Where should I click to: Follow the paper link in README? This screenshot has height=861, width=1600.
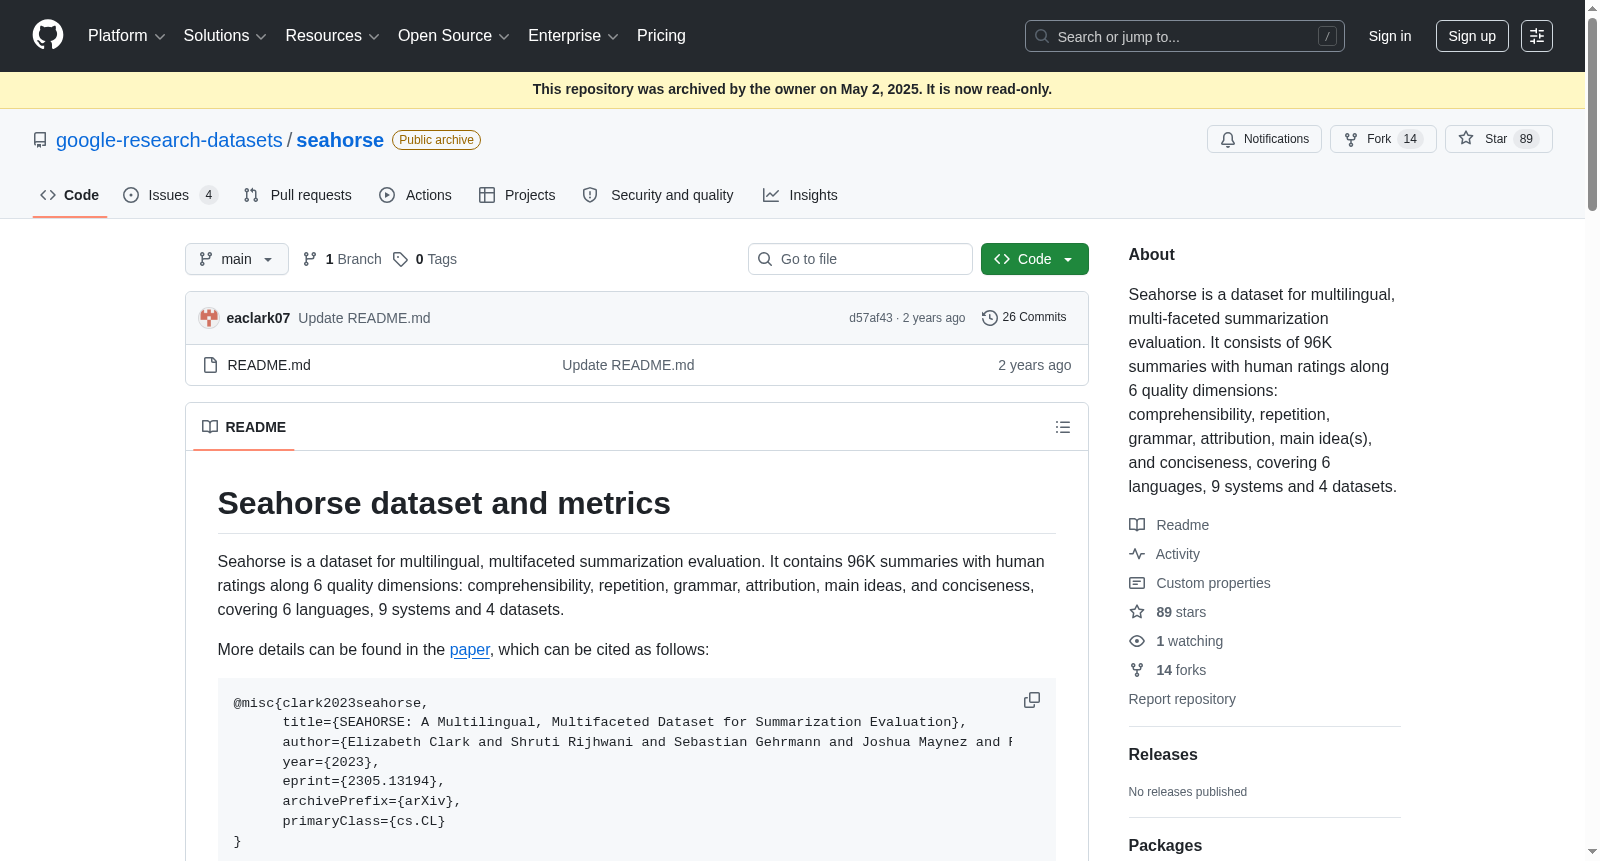[x=470, y=650]
